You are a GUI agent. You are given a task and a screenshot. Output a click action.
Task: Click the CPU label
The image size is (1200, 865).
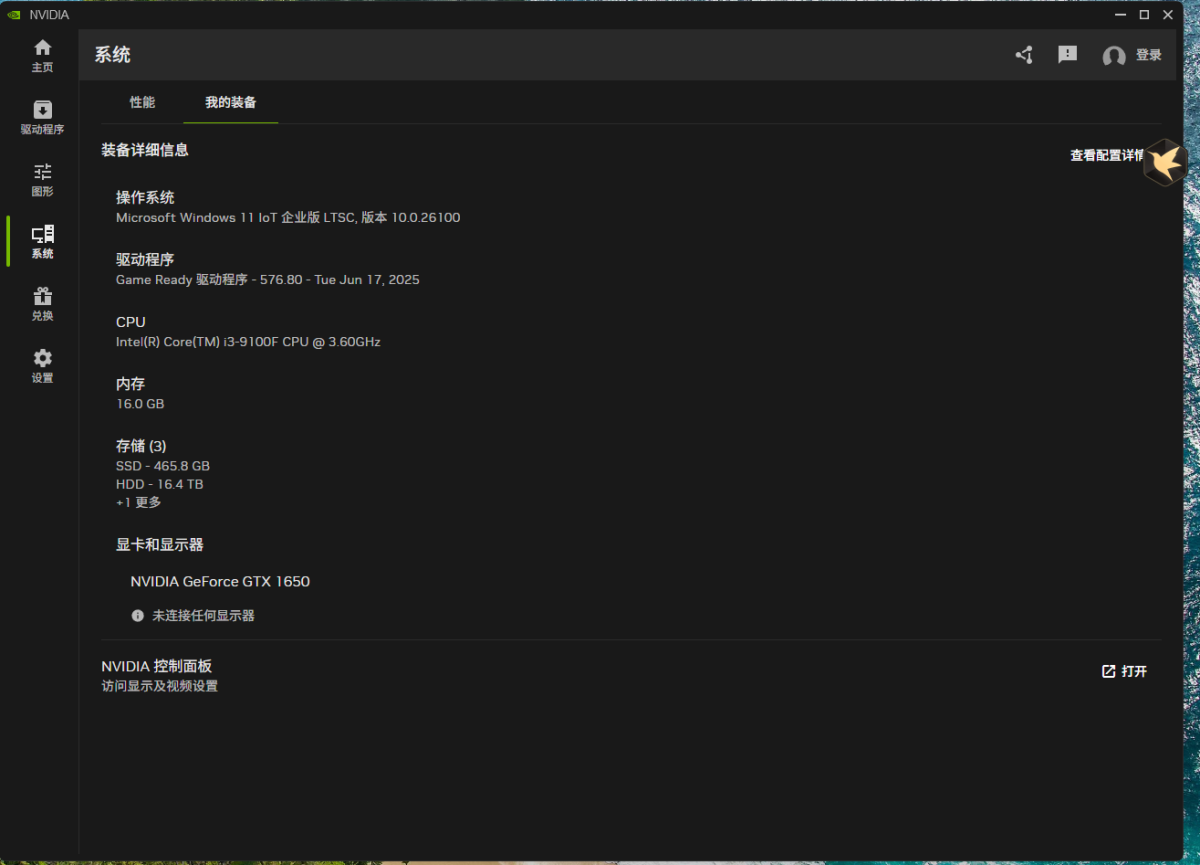pyautogui.click(x=131, y=321)
